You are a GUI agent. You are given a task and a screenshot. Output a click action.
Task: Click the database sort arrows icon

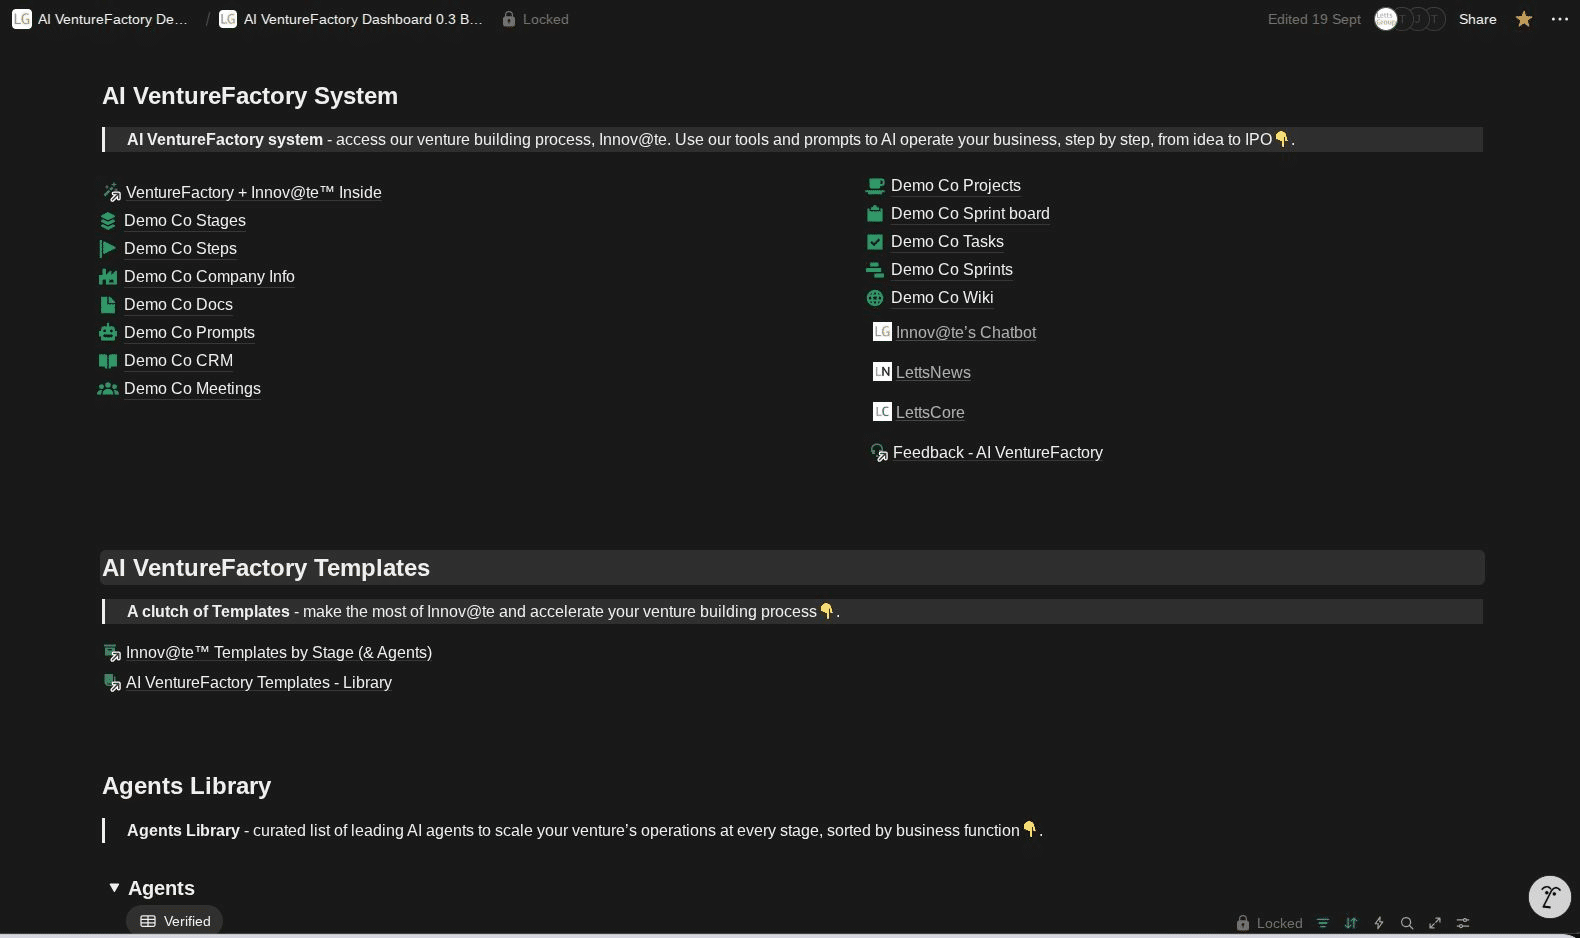pos(1351,923)
